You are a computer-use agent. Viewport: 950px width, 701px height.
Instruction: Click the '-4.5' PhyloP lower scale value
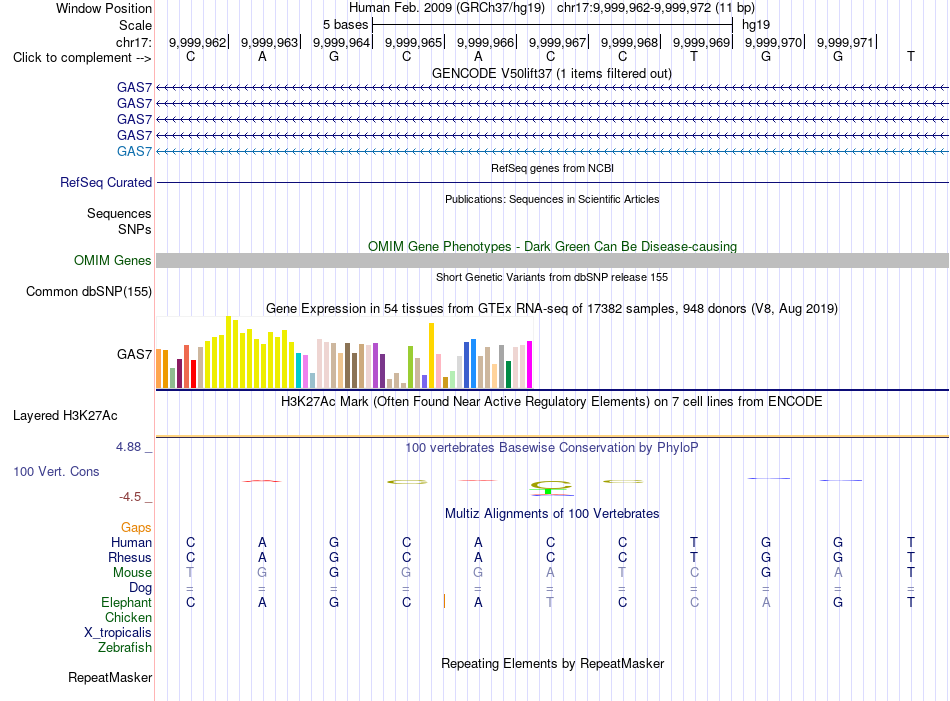tap(130, 497)
